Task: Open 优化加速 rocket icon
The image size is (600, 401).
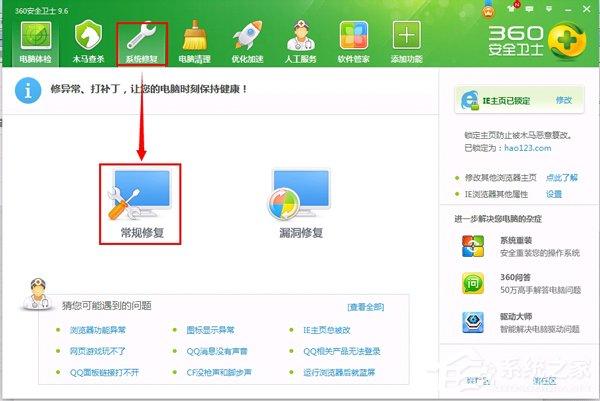Action: click(x=248, y=35)
